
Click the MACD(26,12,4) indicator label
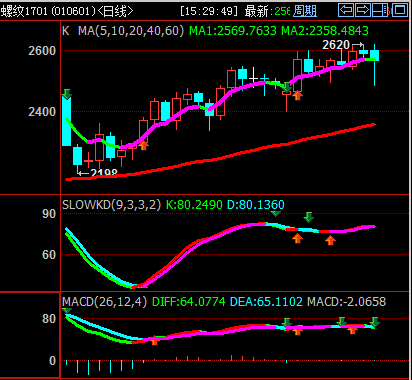tap(104, 302)
